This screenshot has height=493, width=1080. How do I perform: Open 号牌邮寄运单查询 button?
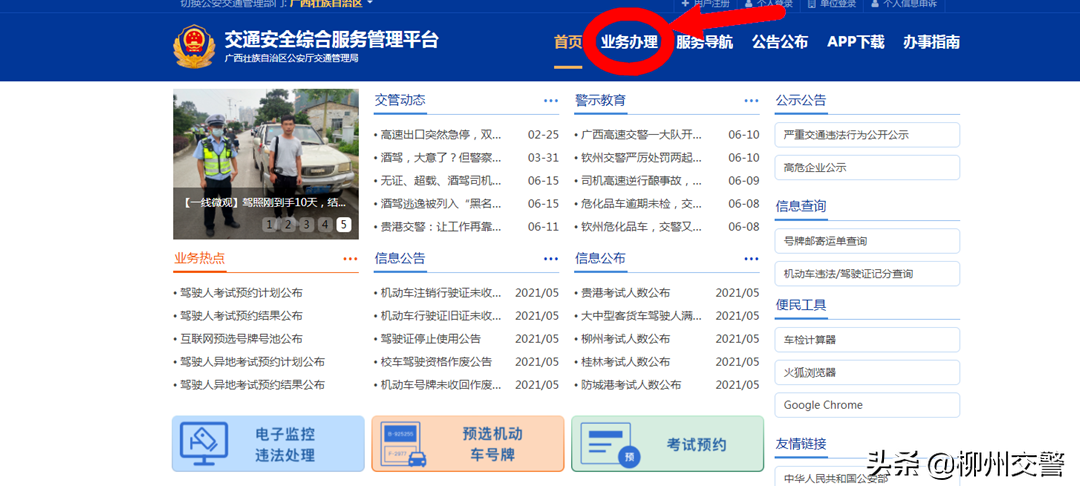tap(867, 241)
